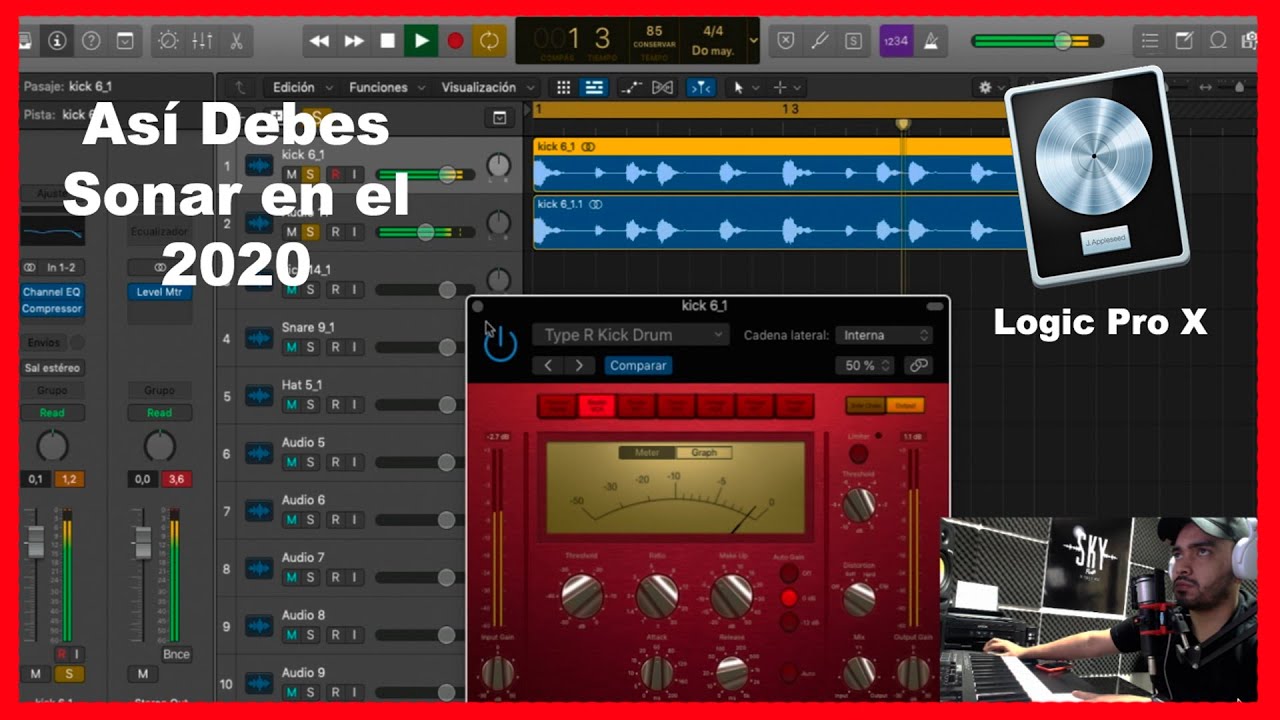Open the Editors scissors icon

pos(236,41)
